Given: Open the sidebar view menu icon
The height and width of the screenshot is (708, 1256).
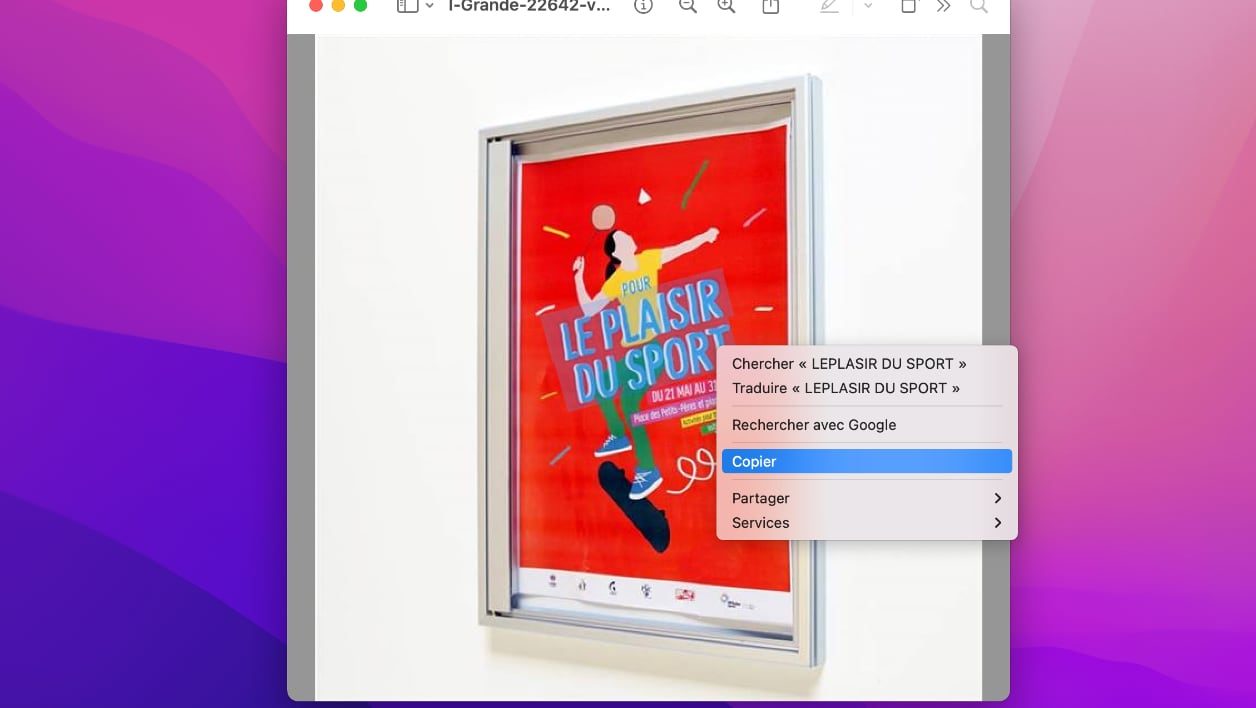Looking at the screenshot, I should click(x=407, y=6).
